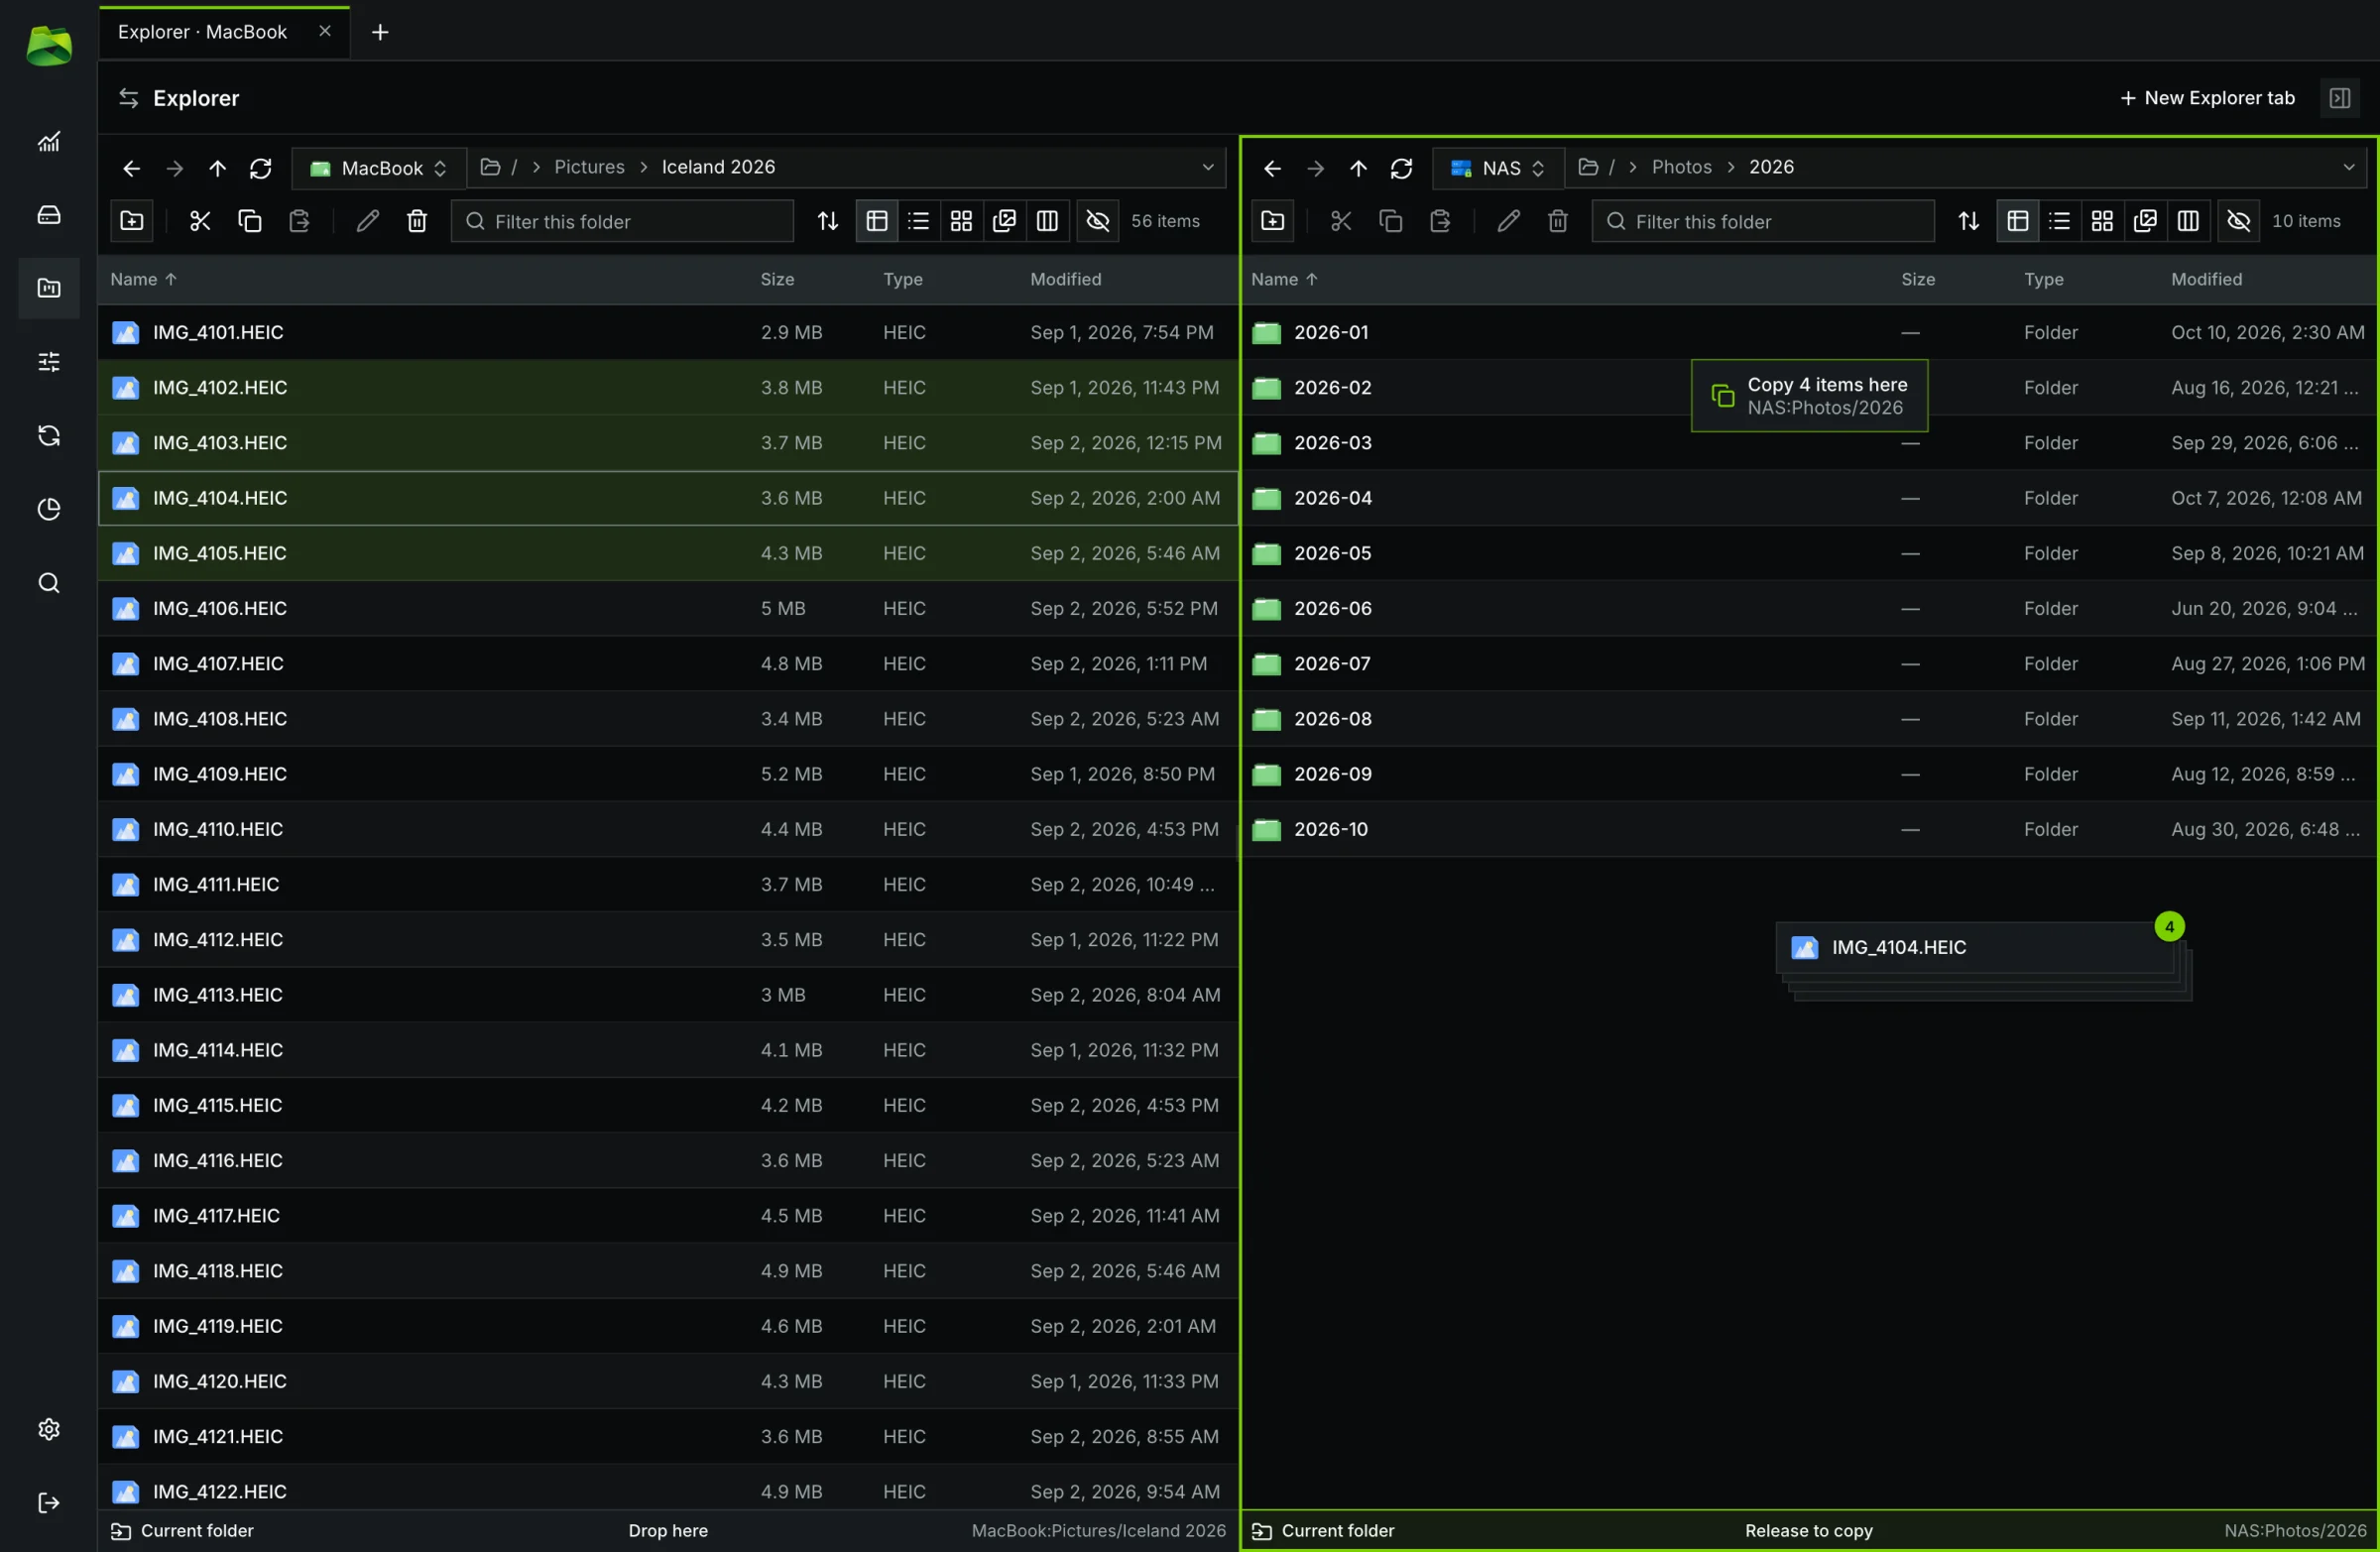Click the cut icon in the MacBook pane toolbar

point(200,221)
